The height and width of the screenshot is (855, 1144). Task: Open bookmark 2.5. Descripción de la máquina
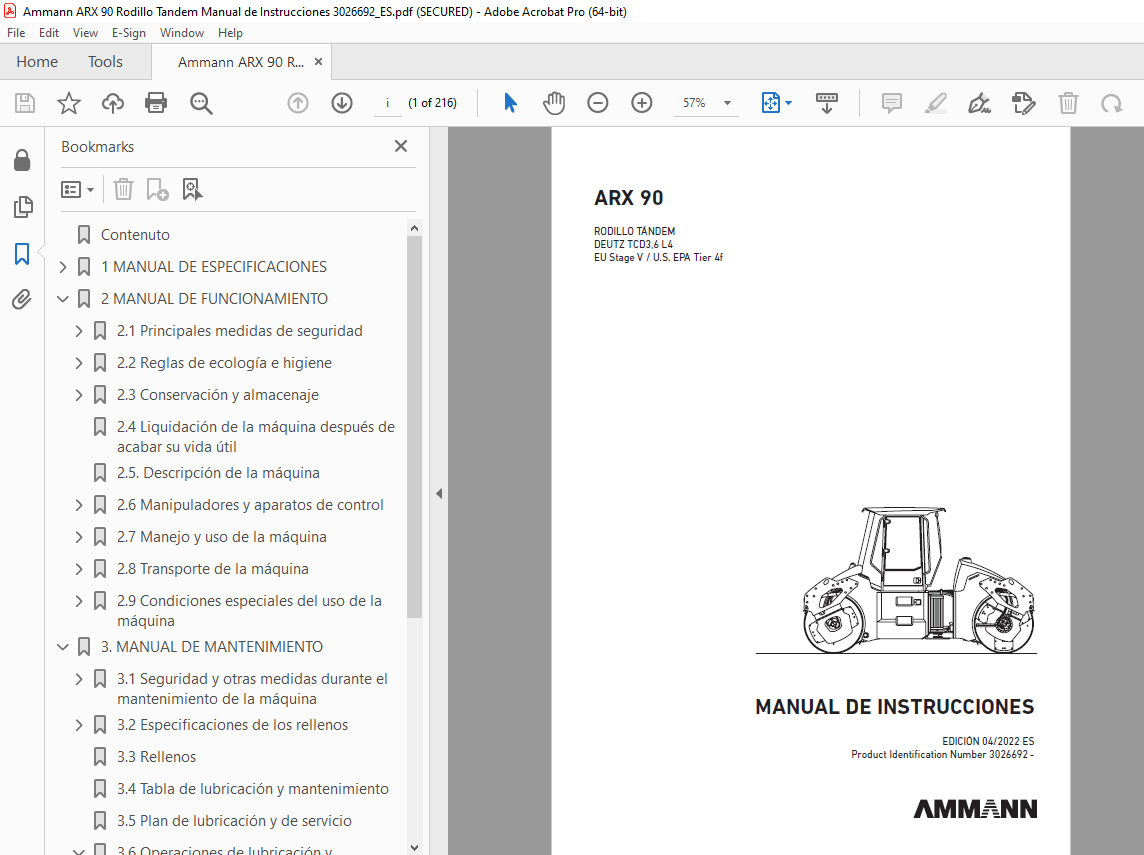(x=218, y=473)
